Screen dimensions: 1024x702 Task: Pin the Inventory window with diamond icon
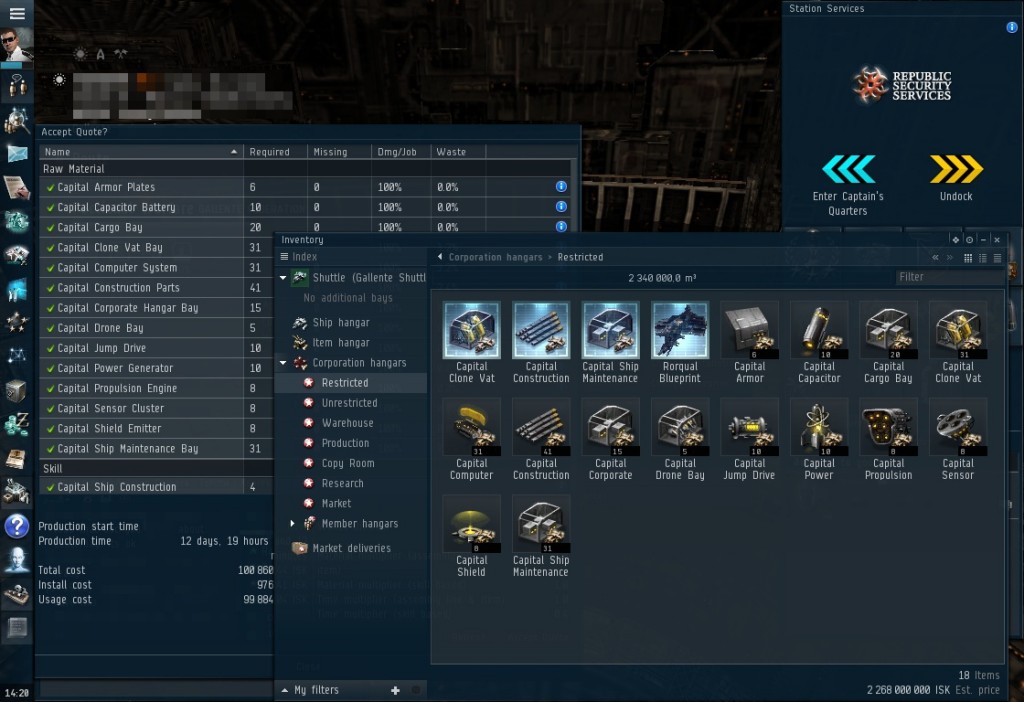click(955, 240)
